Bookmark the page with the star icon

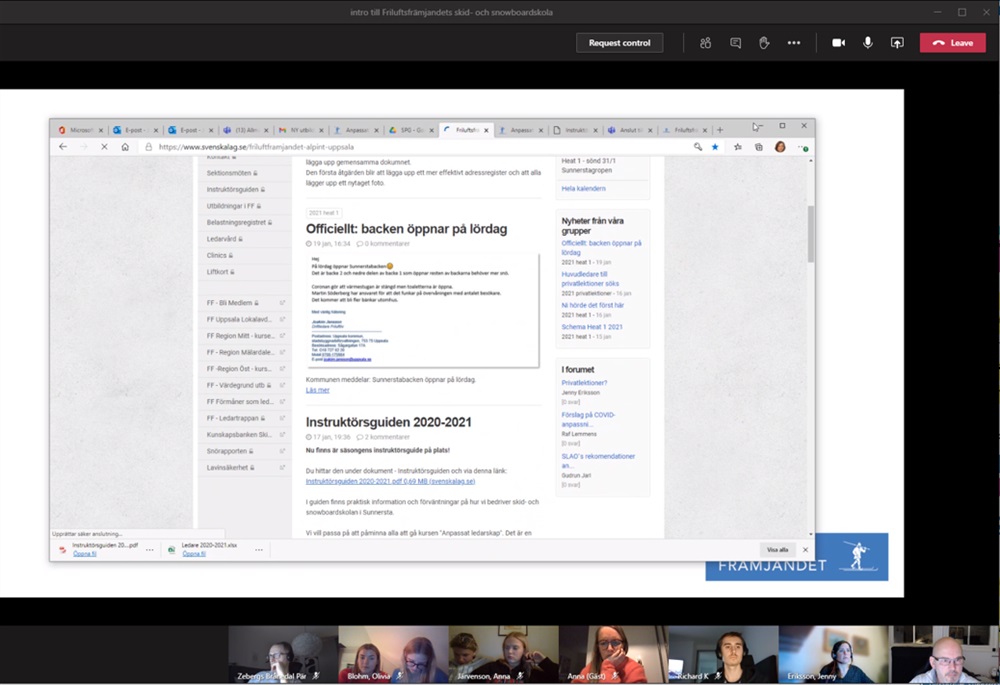[715, 146]
